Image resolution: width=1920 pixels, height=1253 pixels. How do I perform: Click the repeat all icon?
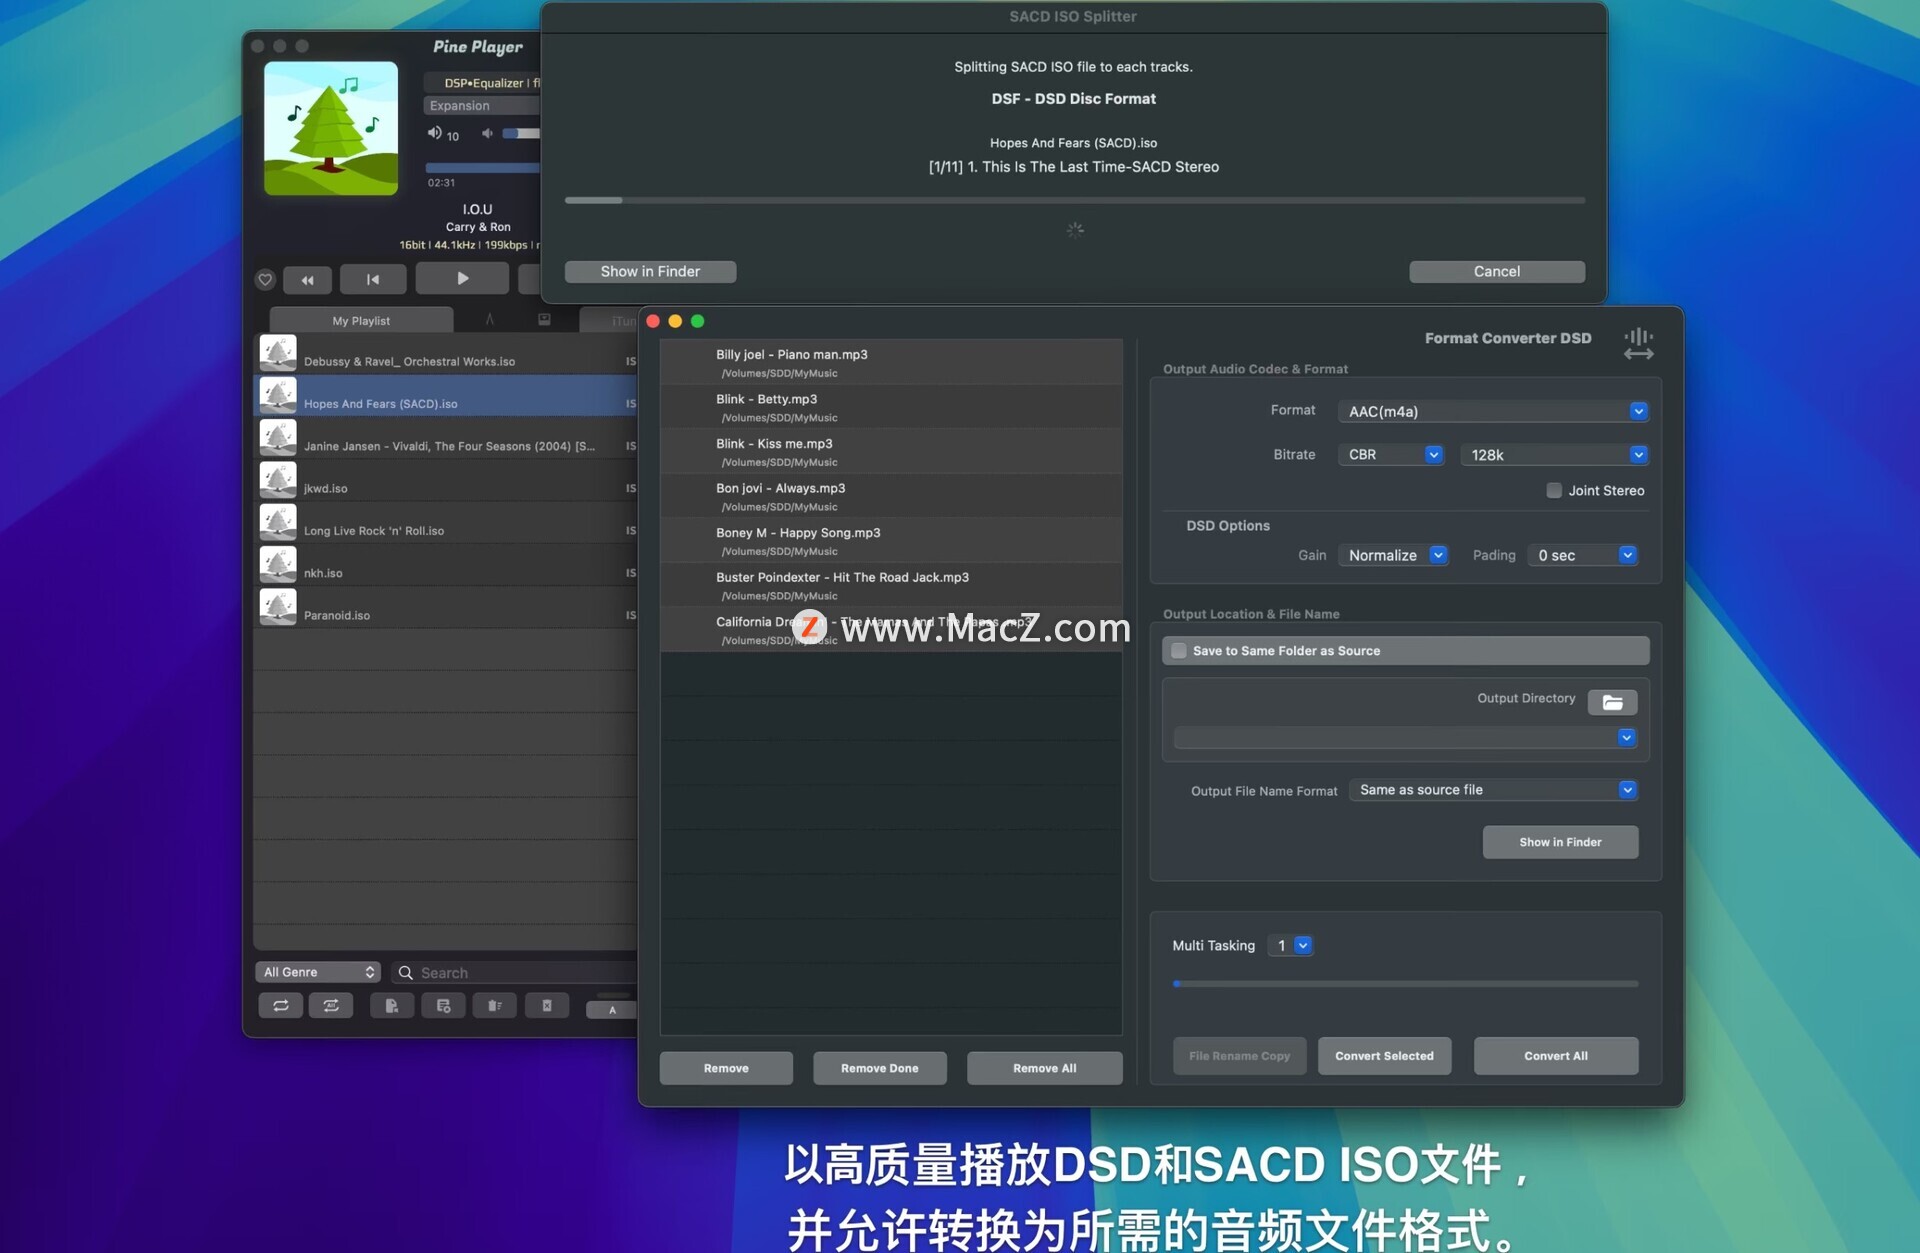coord(331,1006)
